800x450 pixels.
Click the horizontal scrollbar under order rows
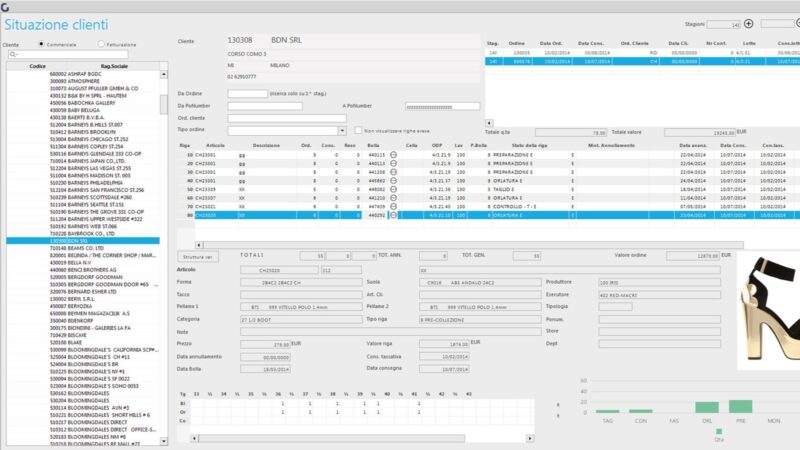pos(469,245)
